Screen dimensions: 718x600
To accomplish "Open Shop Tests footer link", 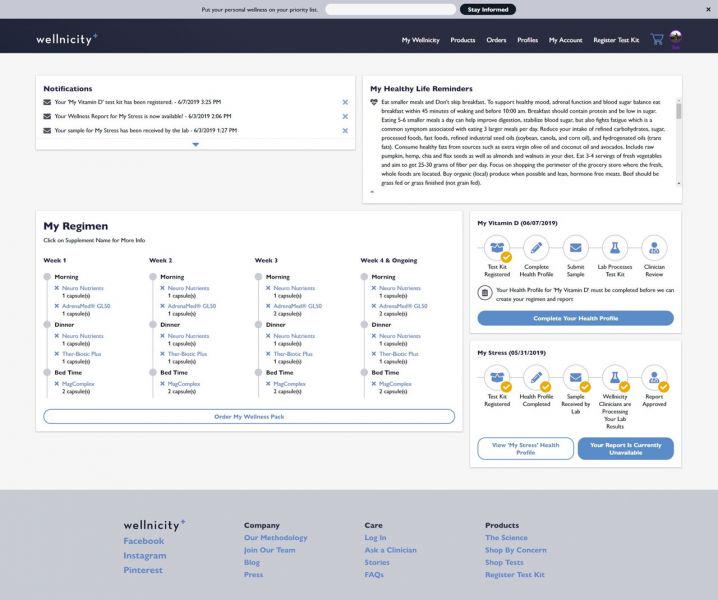I will click(504, 562).
